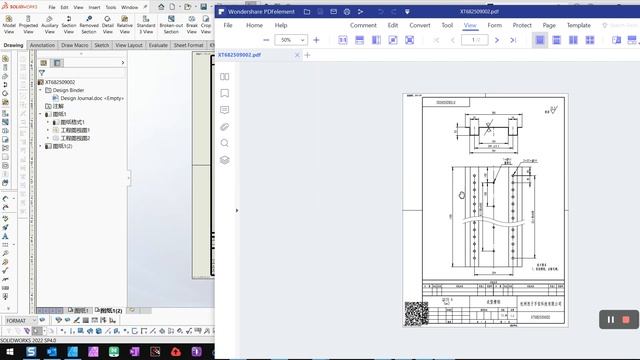Zoom out PDF with minus button
640x360 pixels.
266,40
